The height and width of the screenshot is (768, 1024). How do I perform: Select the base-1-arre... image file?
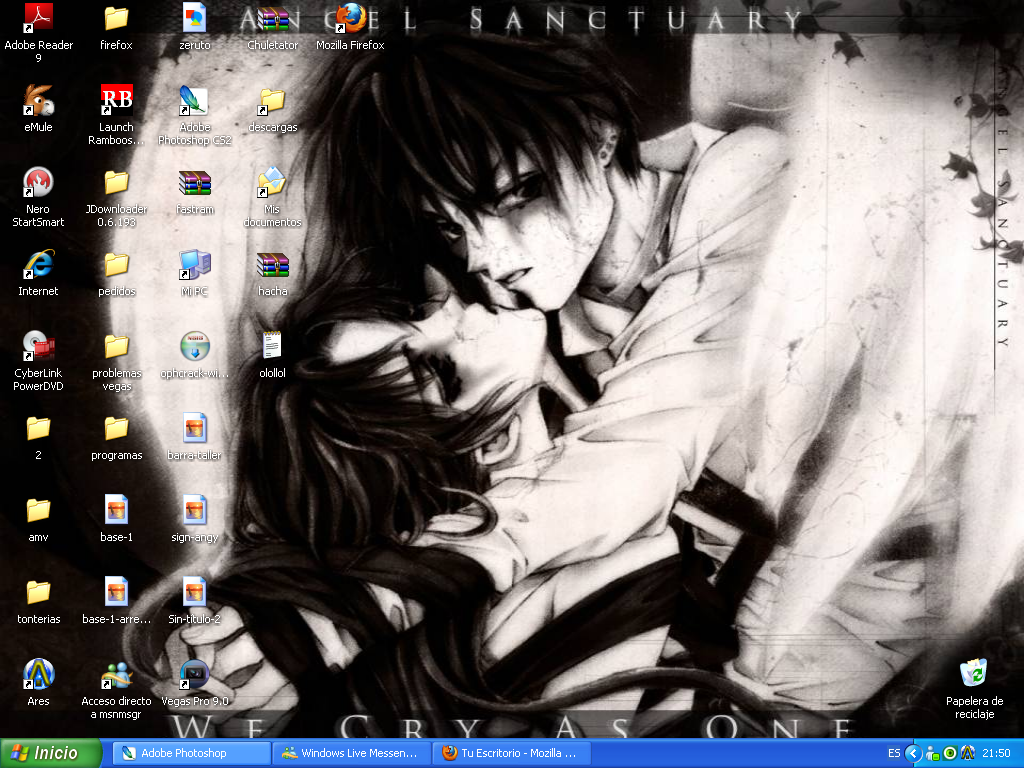point(116,592)
